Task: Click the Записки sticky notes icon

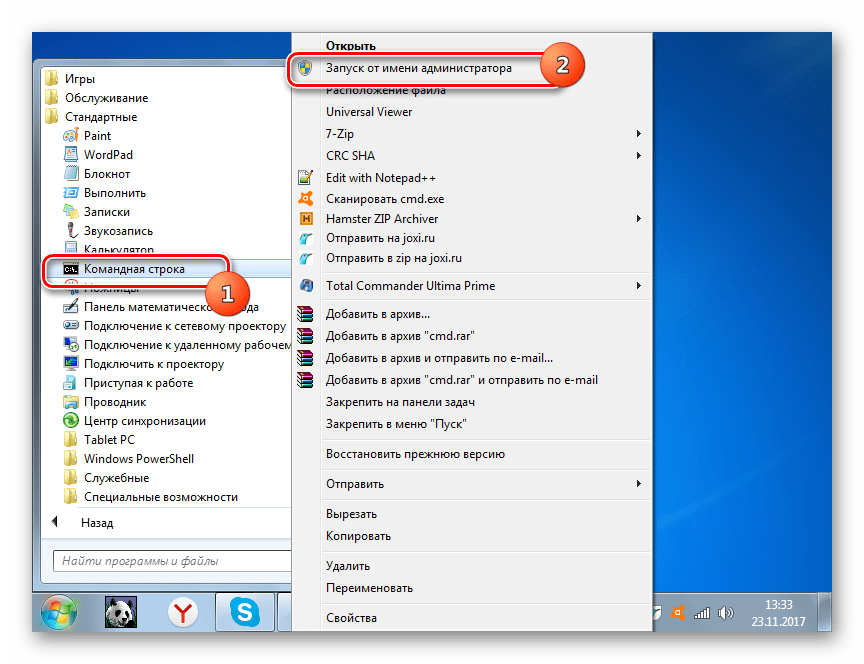Action: [x=71, y=212]
